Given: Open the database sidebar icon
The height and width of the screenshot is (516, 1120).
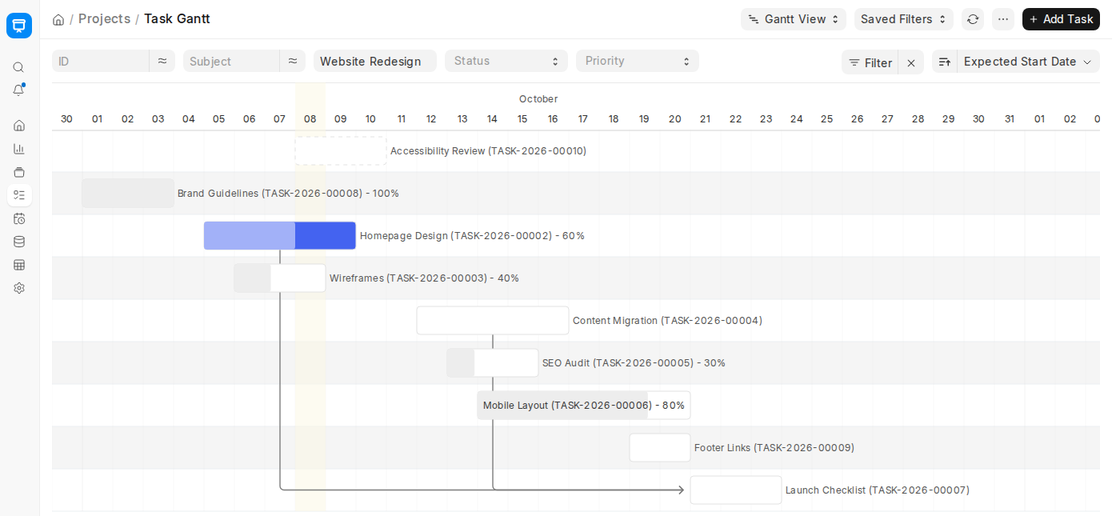Looking at the screenshot, I should (19, 242).
